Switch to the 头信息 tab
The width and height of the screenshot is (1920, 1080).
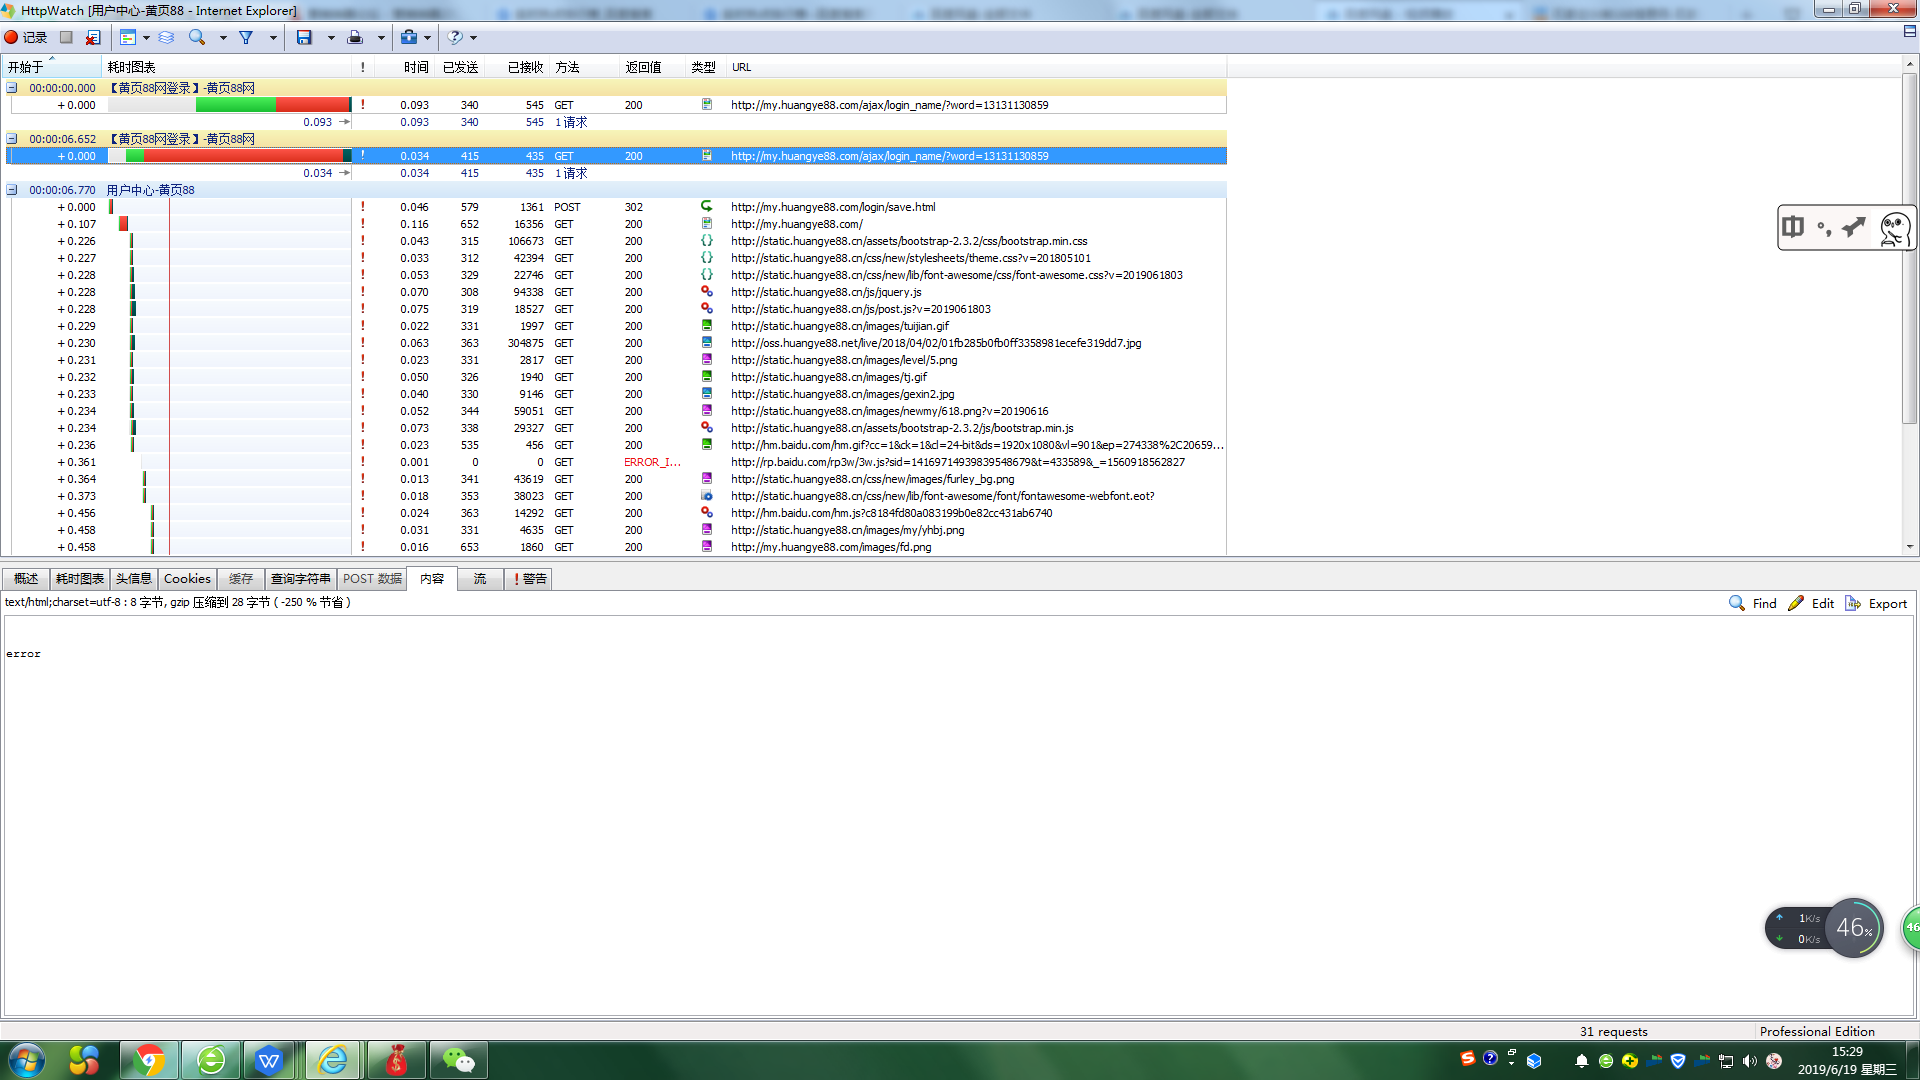coord(133,579)
